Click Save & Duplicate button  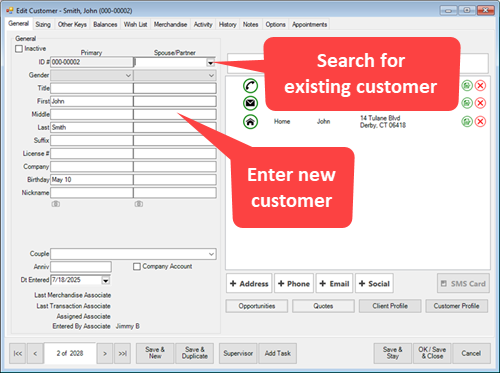tap(195, 353)
